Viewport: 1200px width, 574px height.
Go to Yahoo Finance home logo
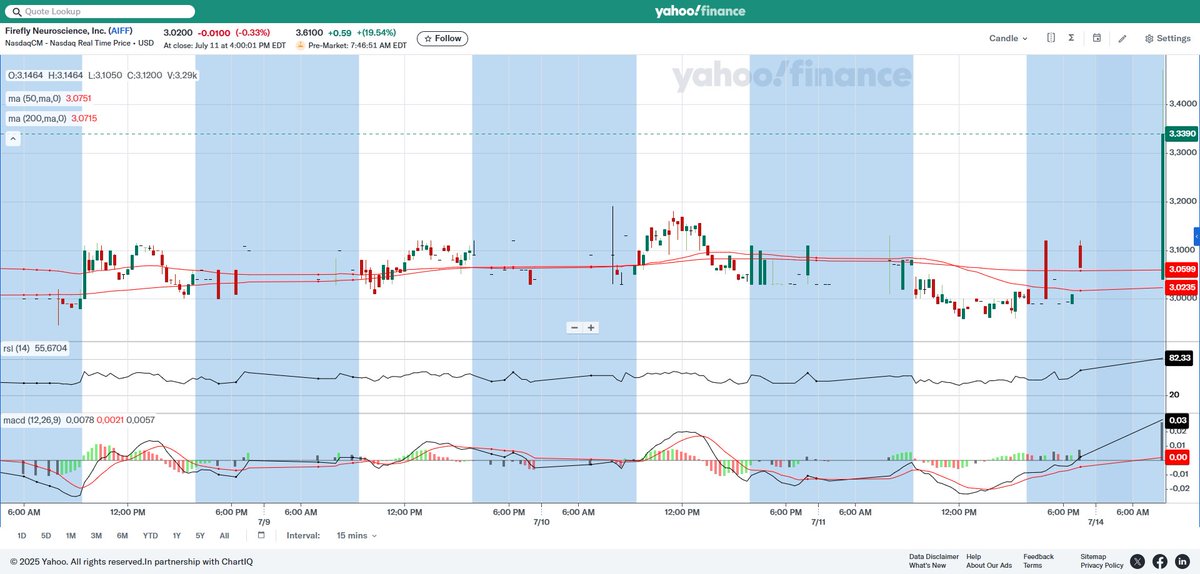[x=698, y=11]
